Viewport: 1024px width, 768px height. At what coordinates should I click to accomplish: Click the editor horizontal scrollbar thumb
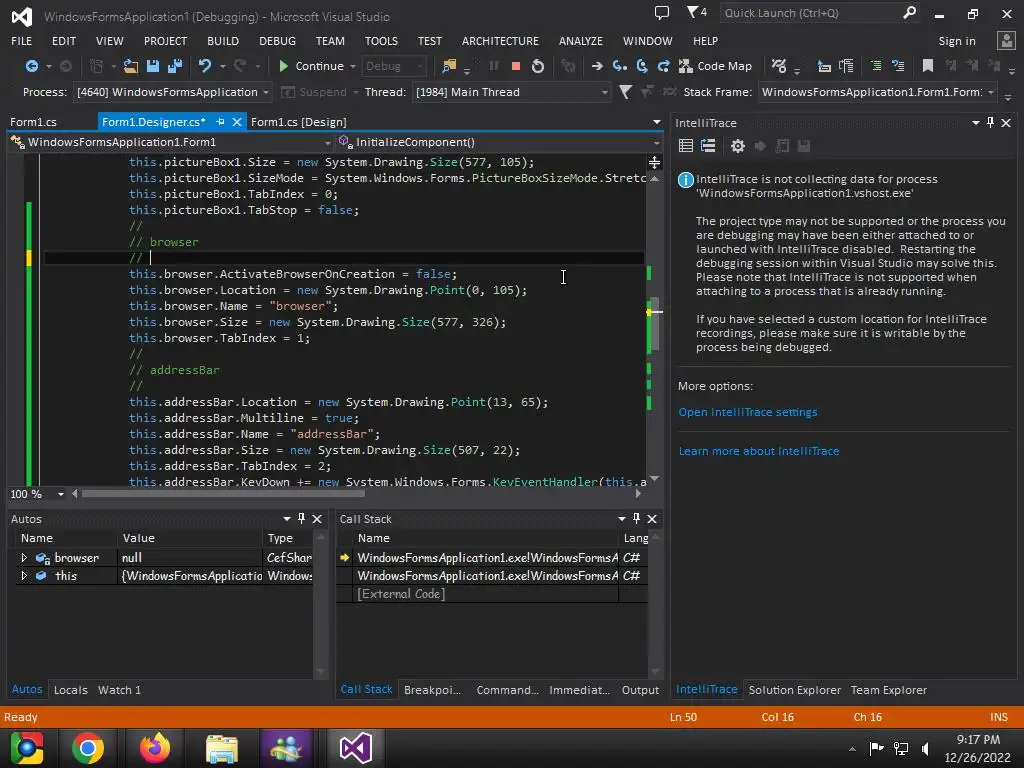[x=223, y=494]
